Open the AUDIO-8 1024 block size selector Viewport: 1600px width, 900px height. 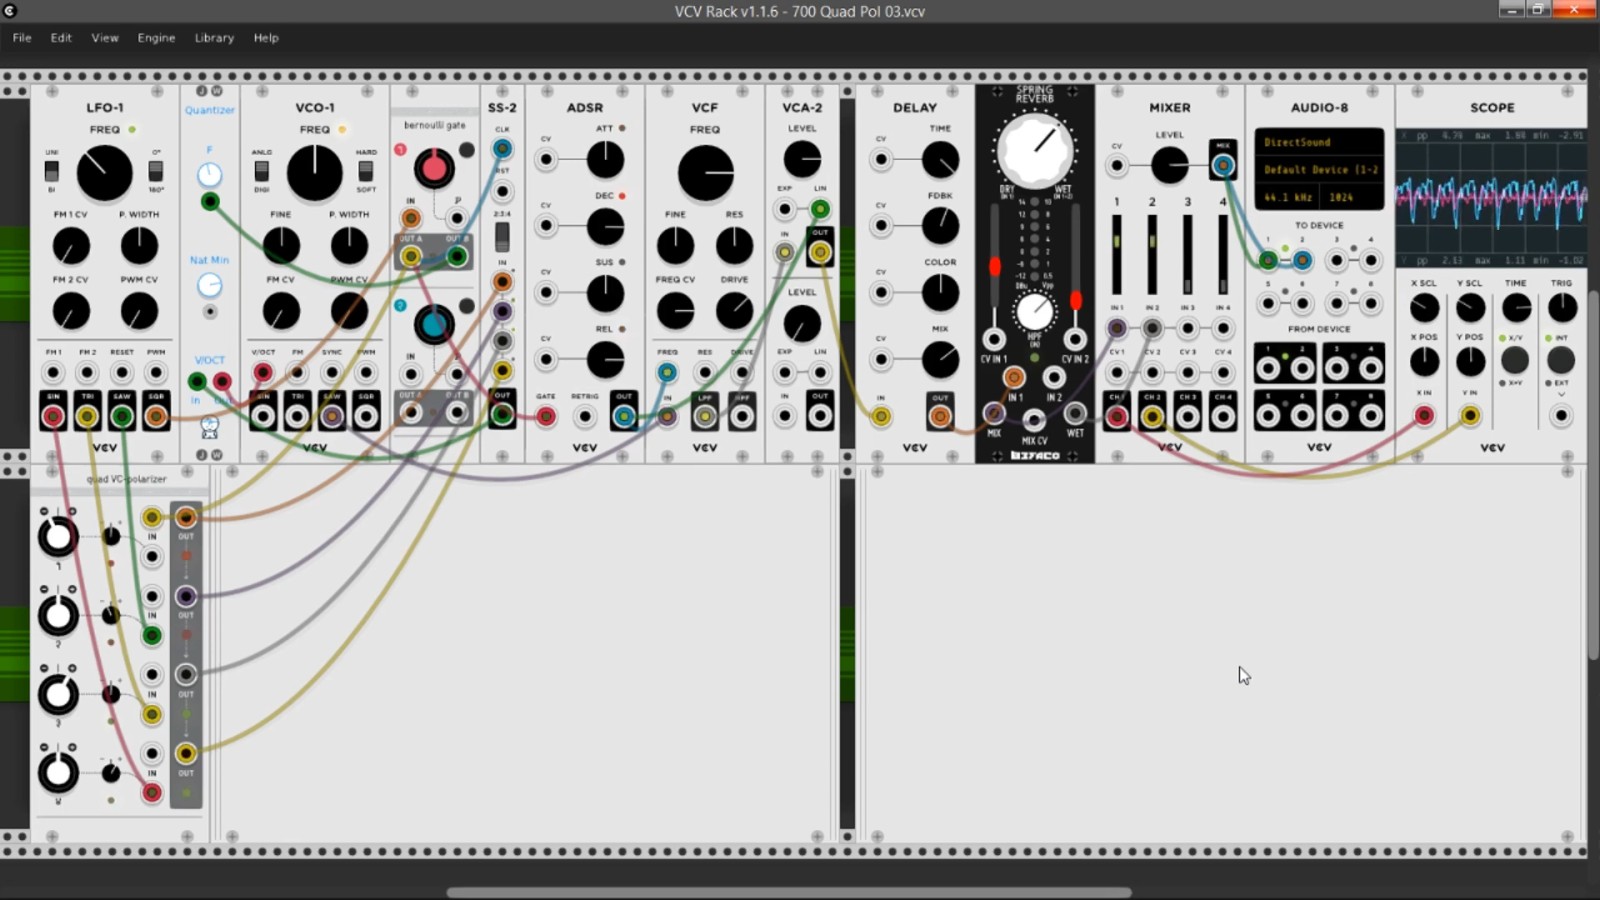(1352, 197)
